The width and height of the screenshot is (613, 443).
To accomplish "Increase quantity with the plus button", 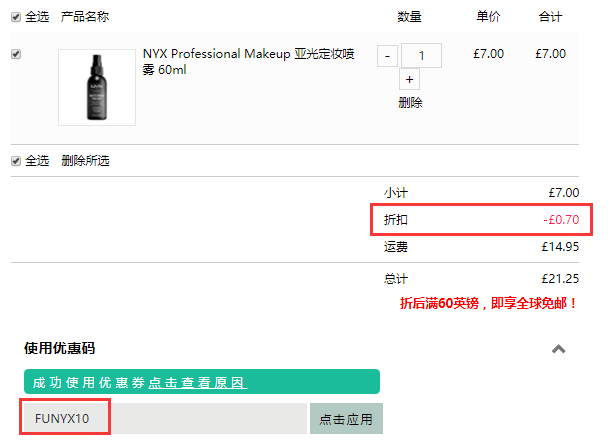I will pyautogui.click(x=409, y=79).
